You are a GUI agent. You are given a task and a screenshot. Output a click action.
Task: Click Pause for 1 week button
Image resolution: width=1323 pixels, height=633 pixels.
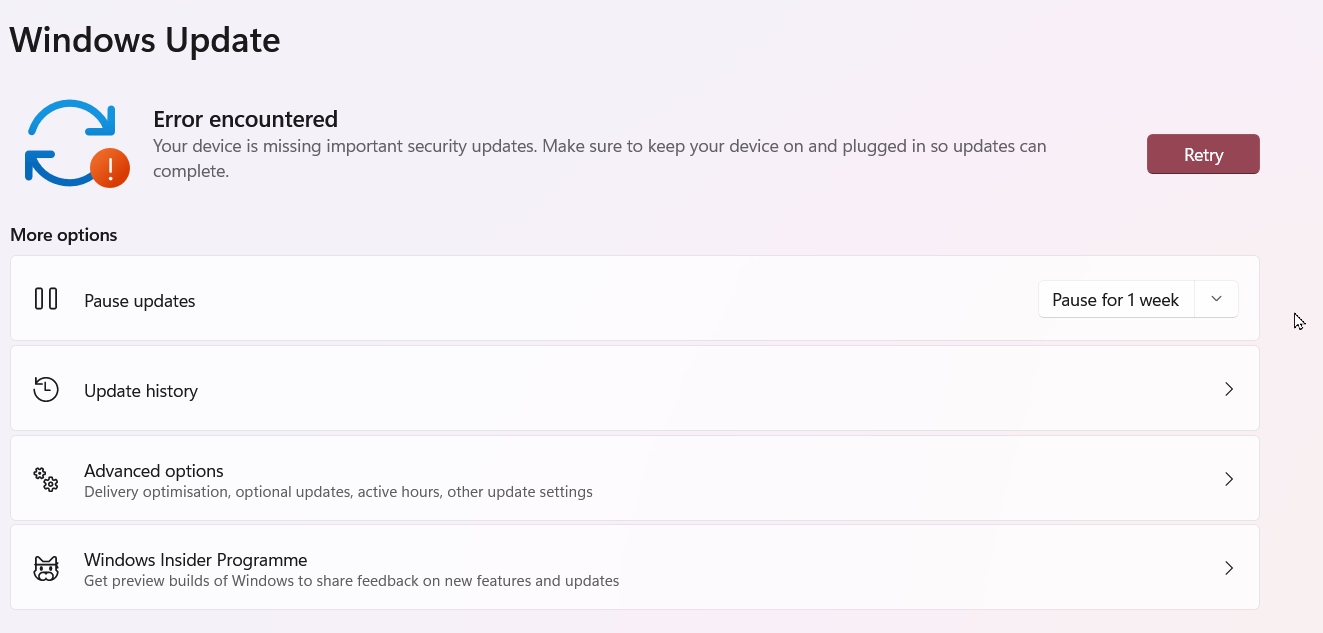(1116, 300)
